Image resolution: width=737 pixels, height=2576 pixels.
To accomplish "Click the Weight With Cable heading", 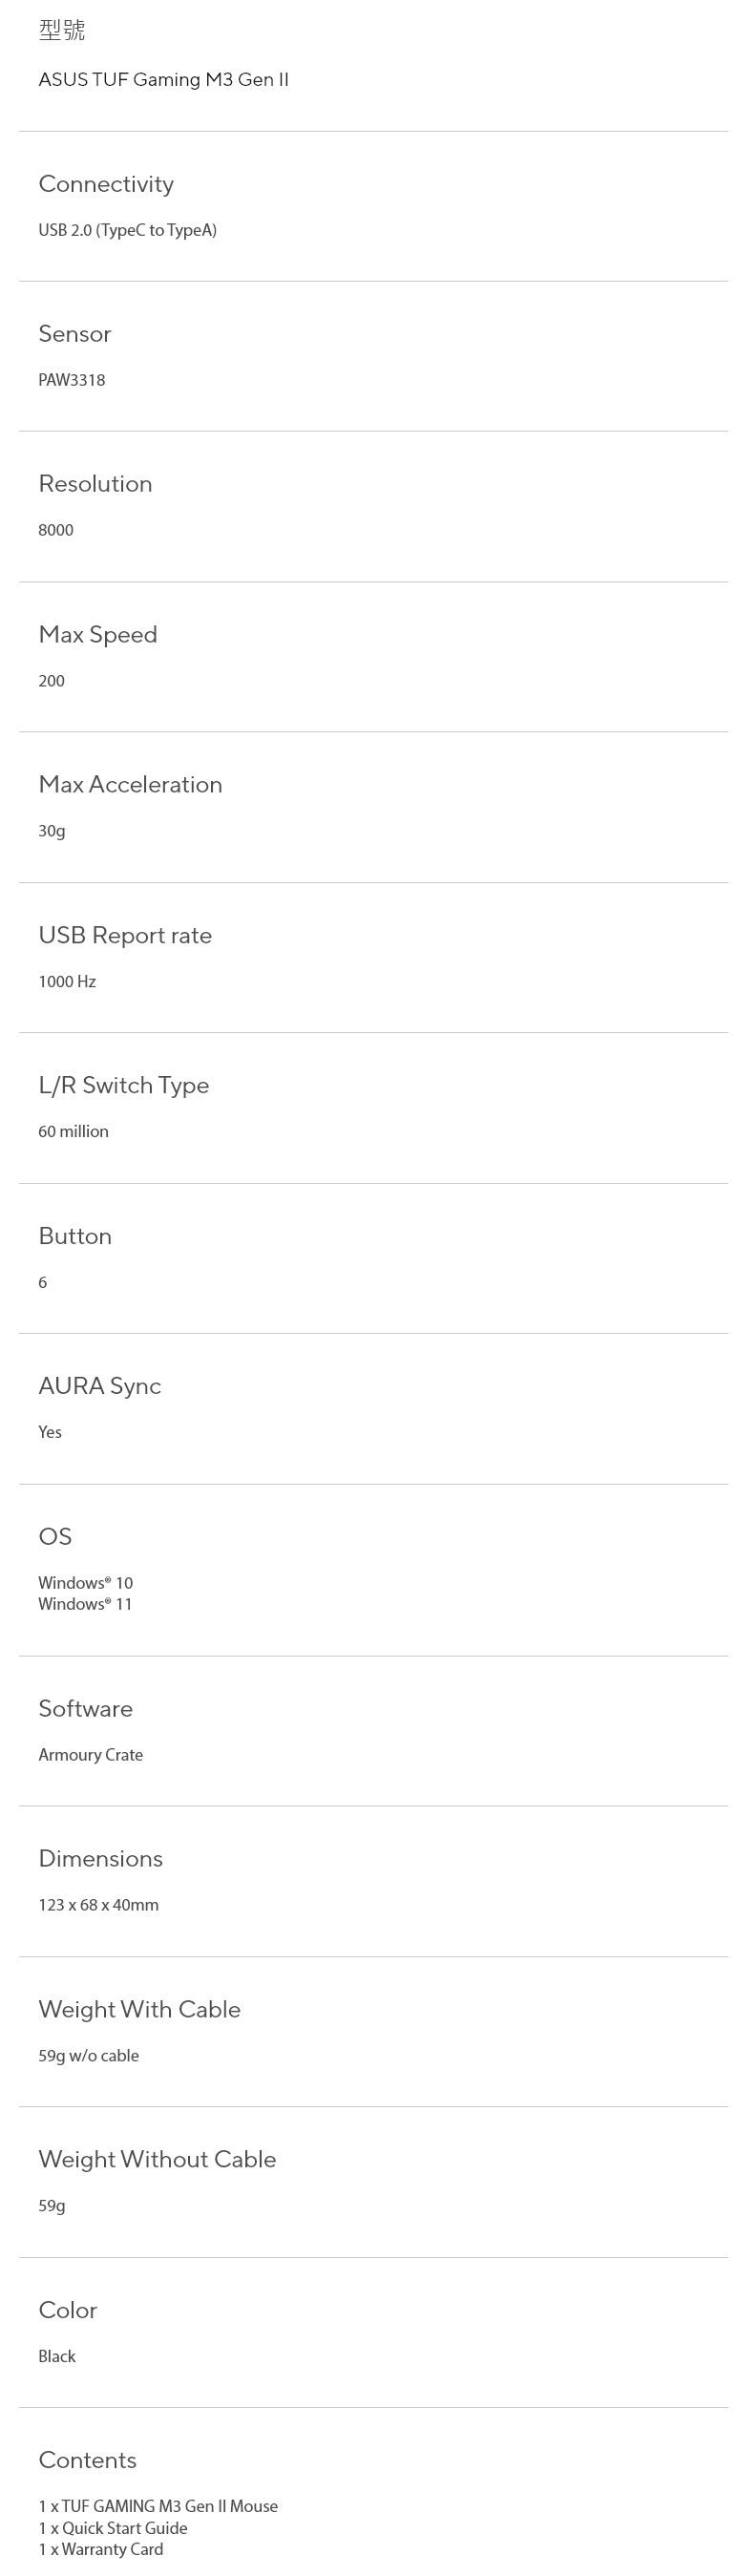I will pos(139,2010).
